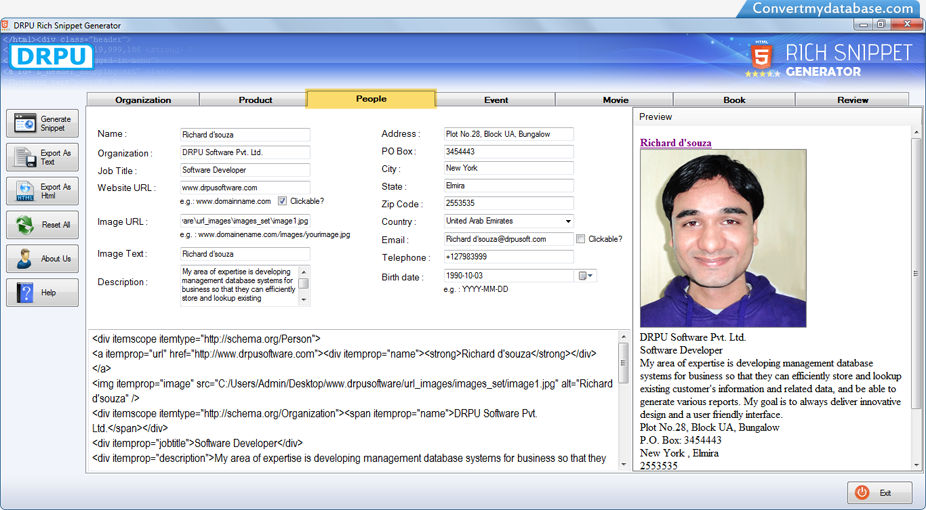
Task: Click the code output scroll down arrow
Action: (624, 465)
